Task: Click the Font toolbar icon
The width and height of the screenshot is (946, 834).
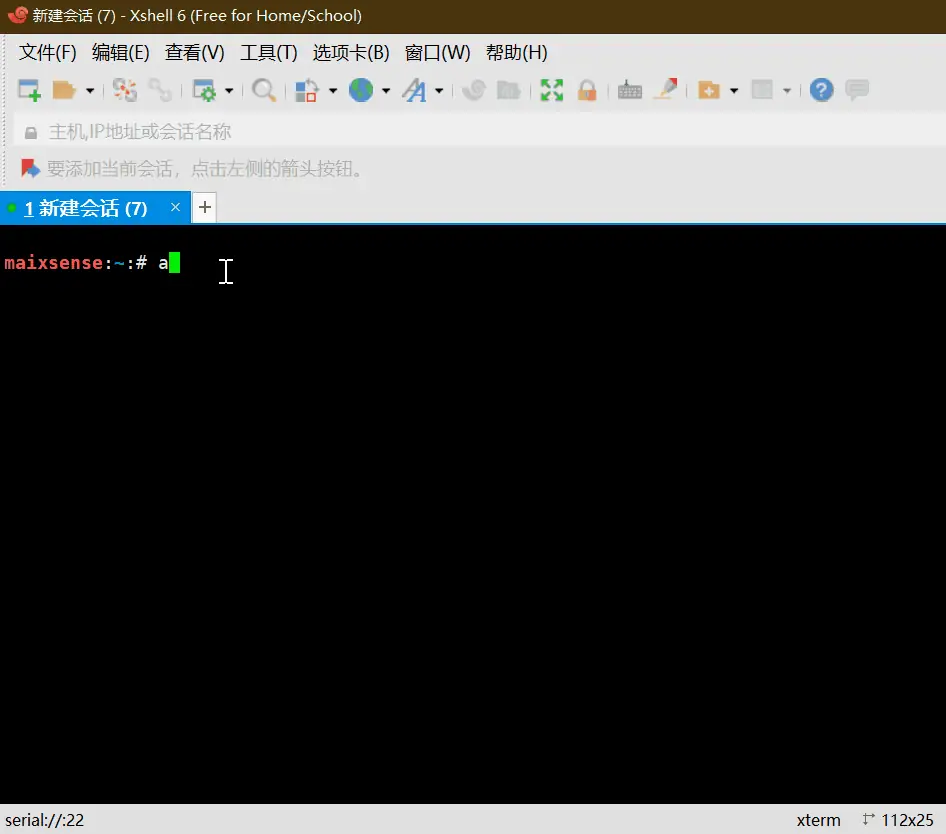Action: click(x=414, y=91)
